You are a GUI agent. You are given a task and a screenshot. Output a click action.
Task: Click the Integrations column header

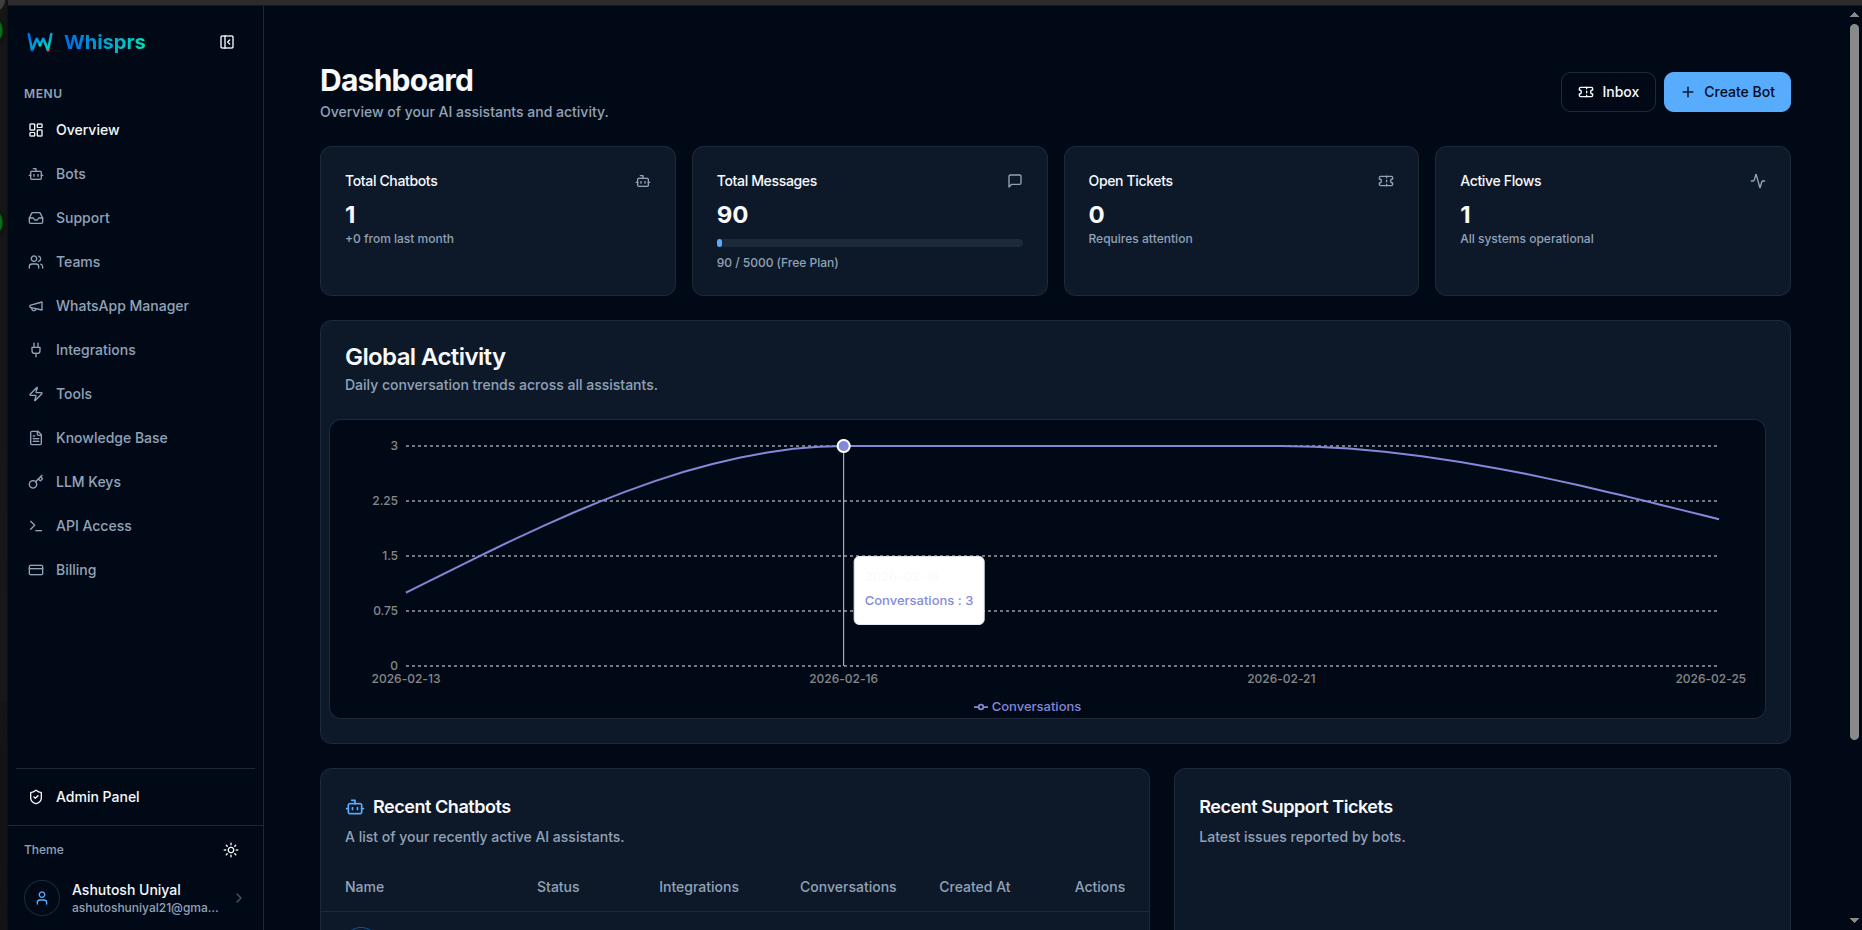pyautogui.click(x=699, y=887)
